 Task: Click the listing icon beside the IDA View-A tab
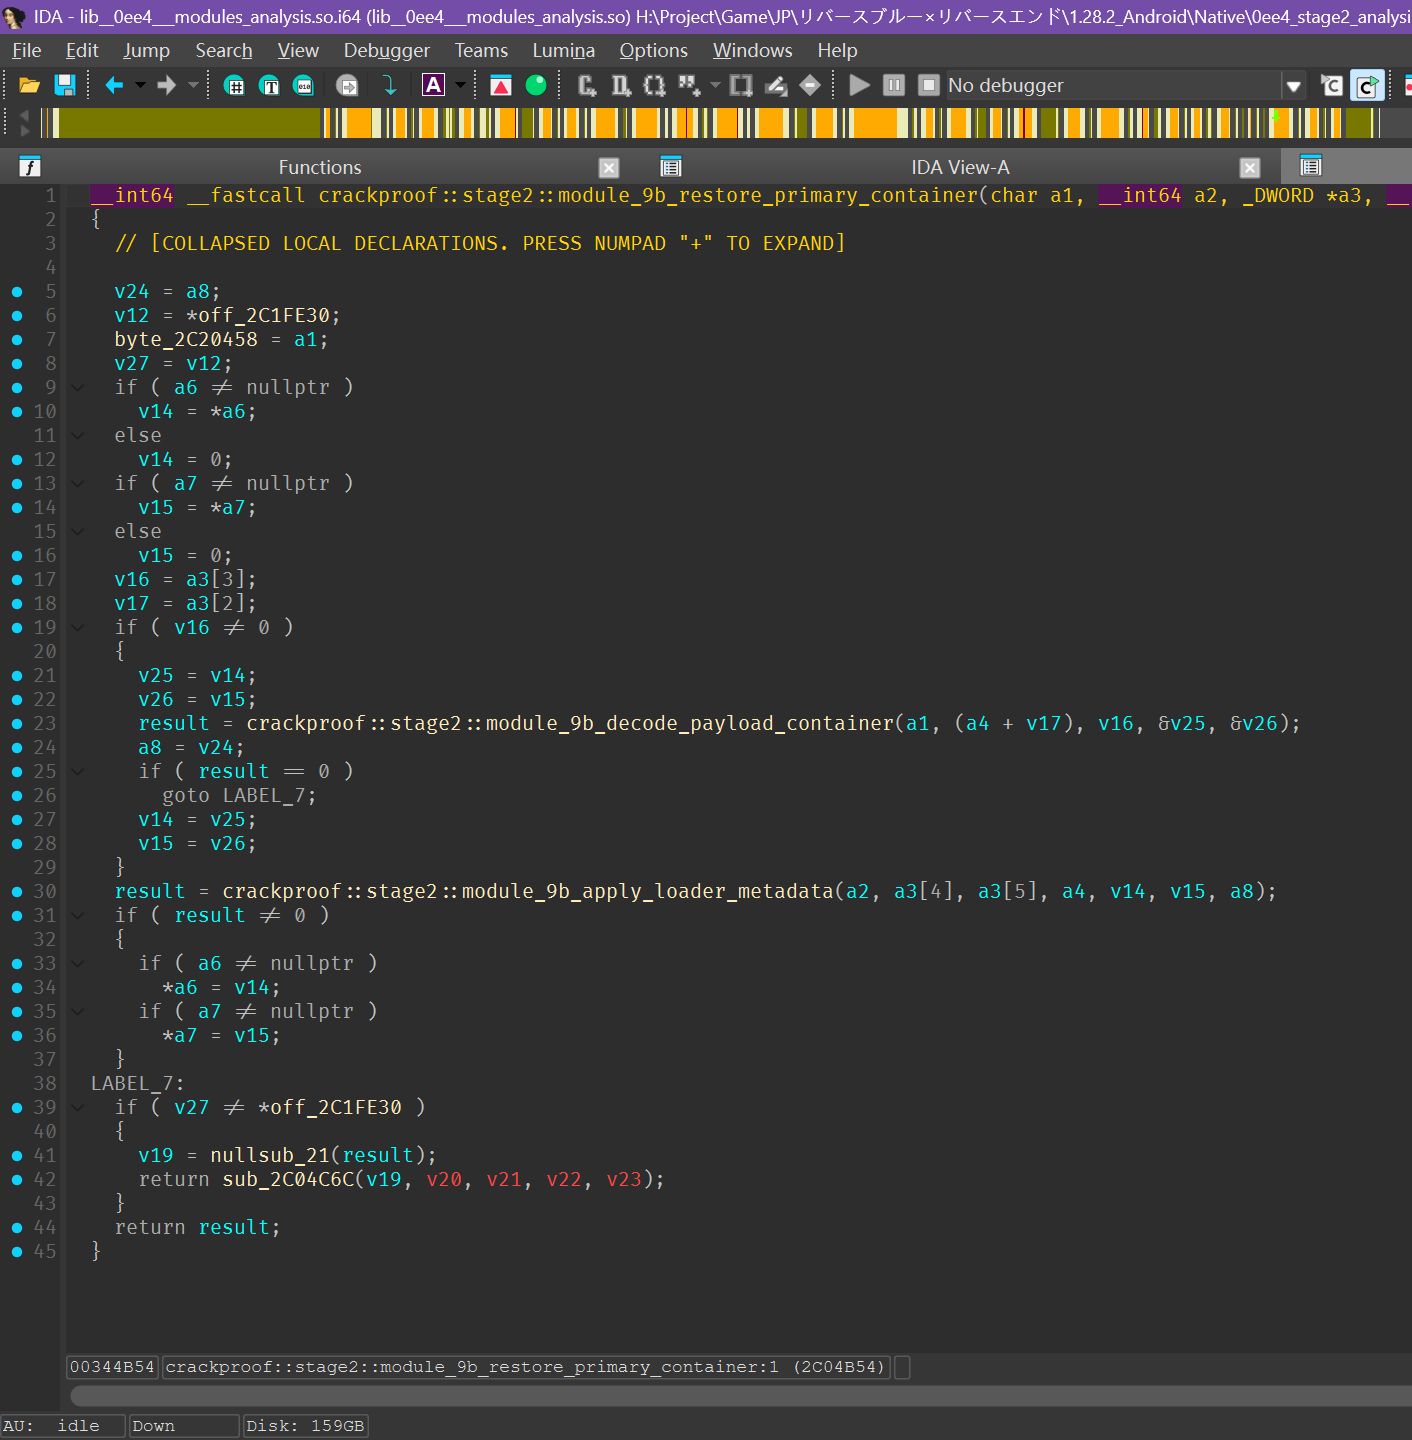pyautogui.click(x=671, y=167)
